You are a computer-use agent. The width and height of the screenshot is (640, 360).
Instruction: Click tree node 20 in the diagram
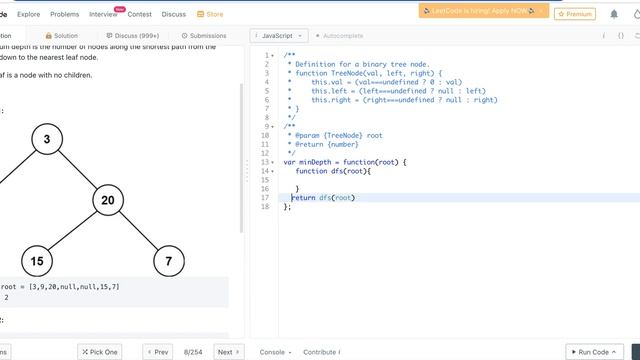108,200
